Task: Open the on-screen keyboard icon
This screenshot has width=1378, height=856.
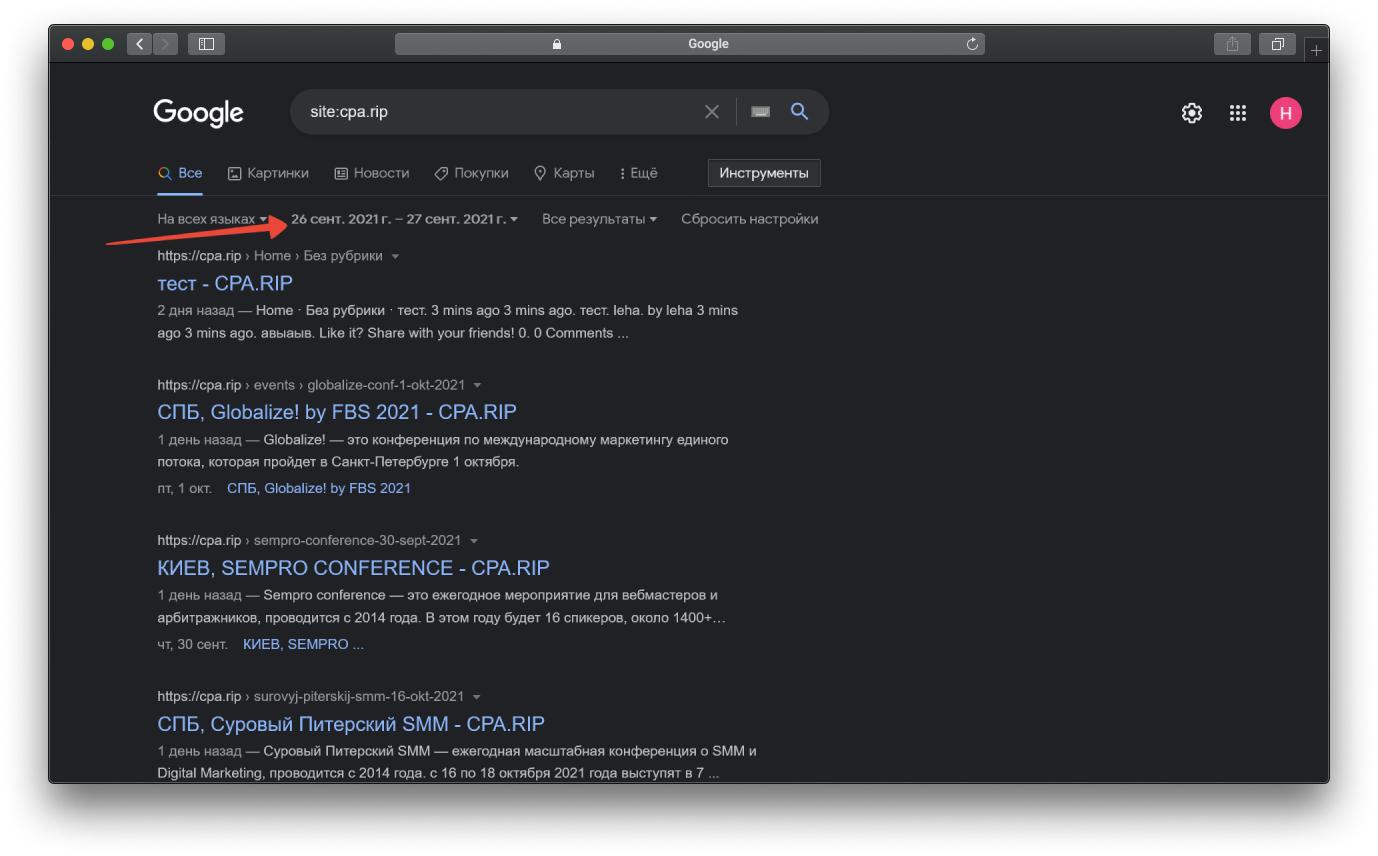Action: click(761, 112)
